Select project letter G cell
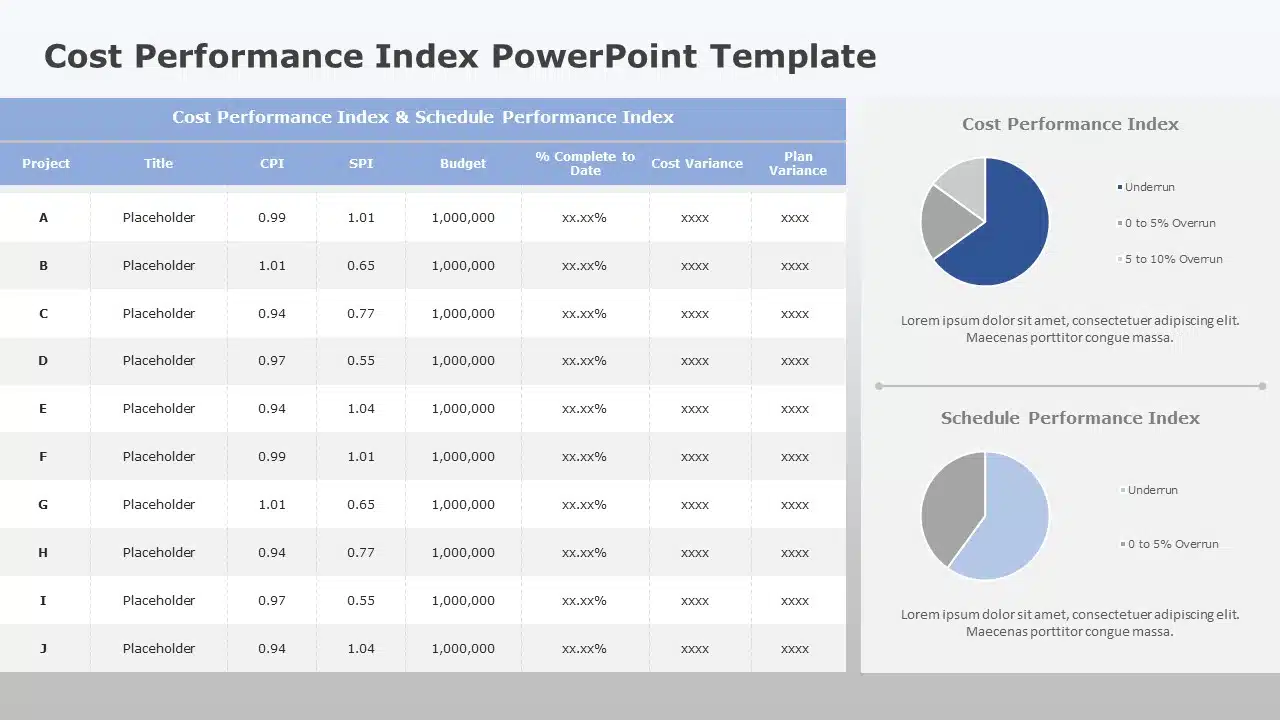 (x=43, y=504)
